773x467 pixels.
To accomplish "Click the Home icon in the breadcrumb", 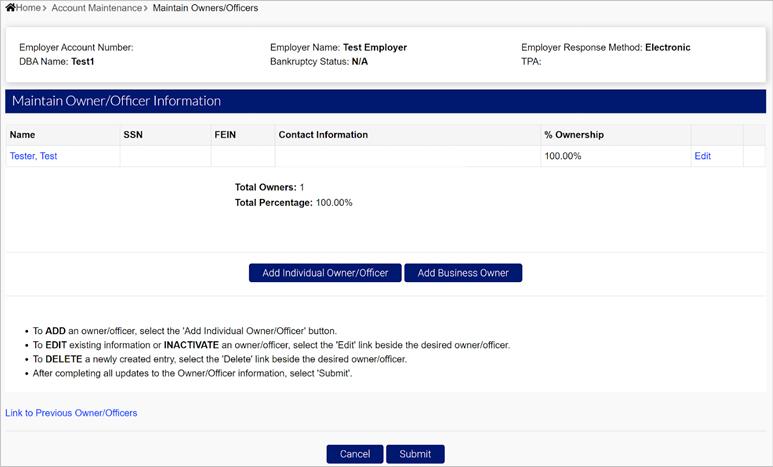I will (10, 8).
